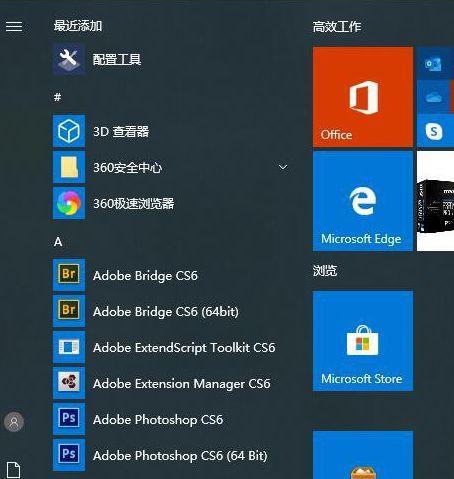Screen dimensions: 454x479
Task: Launch the Microsoft Store tile
Action: pyautogui.click(x=363, y=341)
